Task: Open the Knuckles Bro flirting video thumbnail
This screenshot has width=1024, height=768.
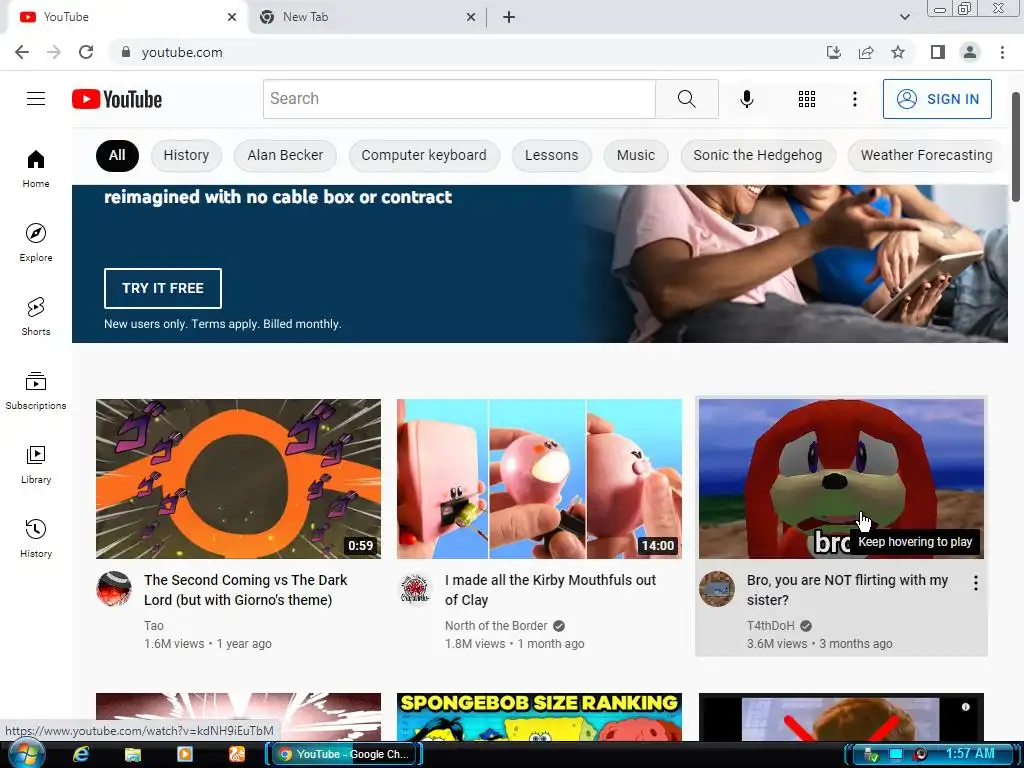Action: tap(841, 479)
